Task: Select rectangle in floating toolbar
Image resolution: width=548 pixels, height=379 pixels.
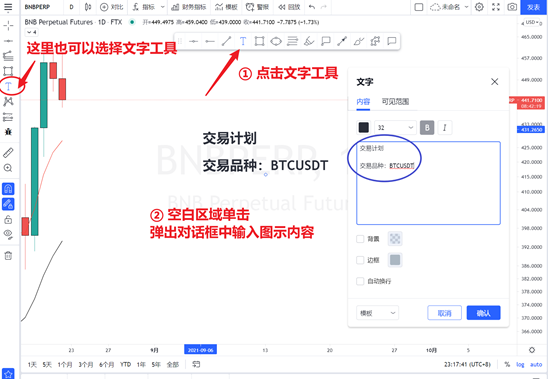Action: 259,41
